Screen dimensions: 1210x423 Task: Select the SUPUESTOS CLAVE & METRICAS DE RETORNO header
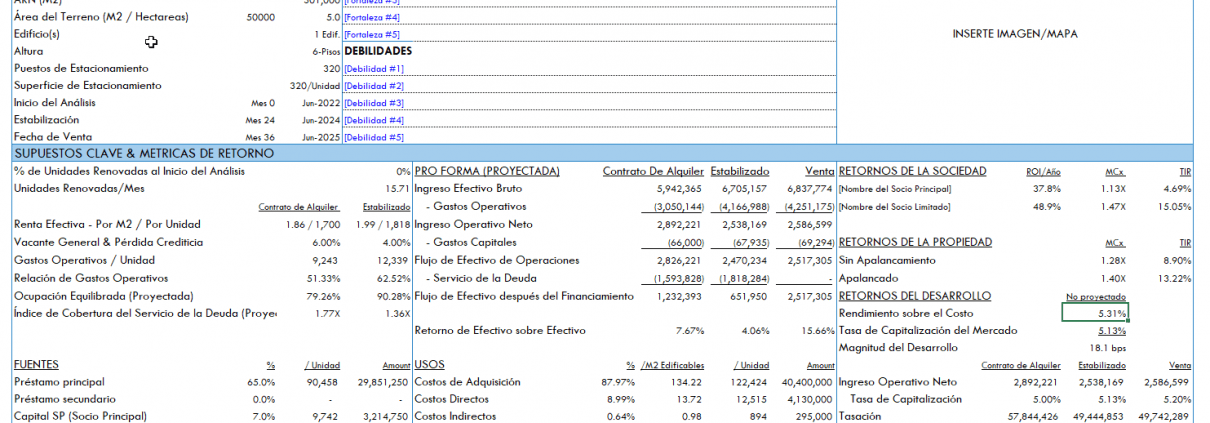(143, 153)
